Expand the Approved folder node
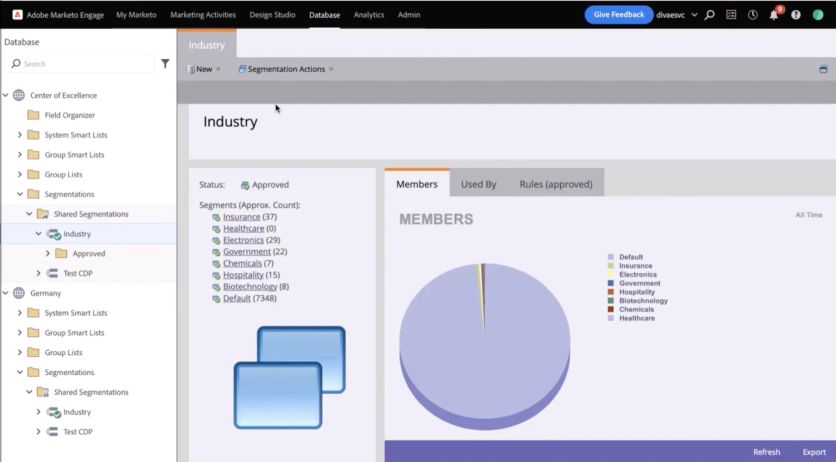The height and width of the screenshot is (462, 836). pyautogui.click(x=47, y=254)
